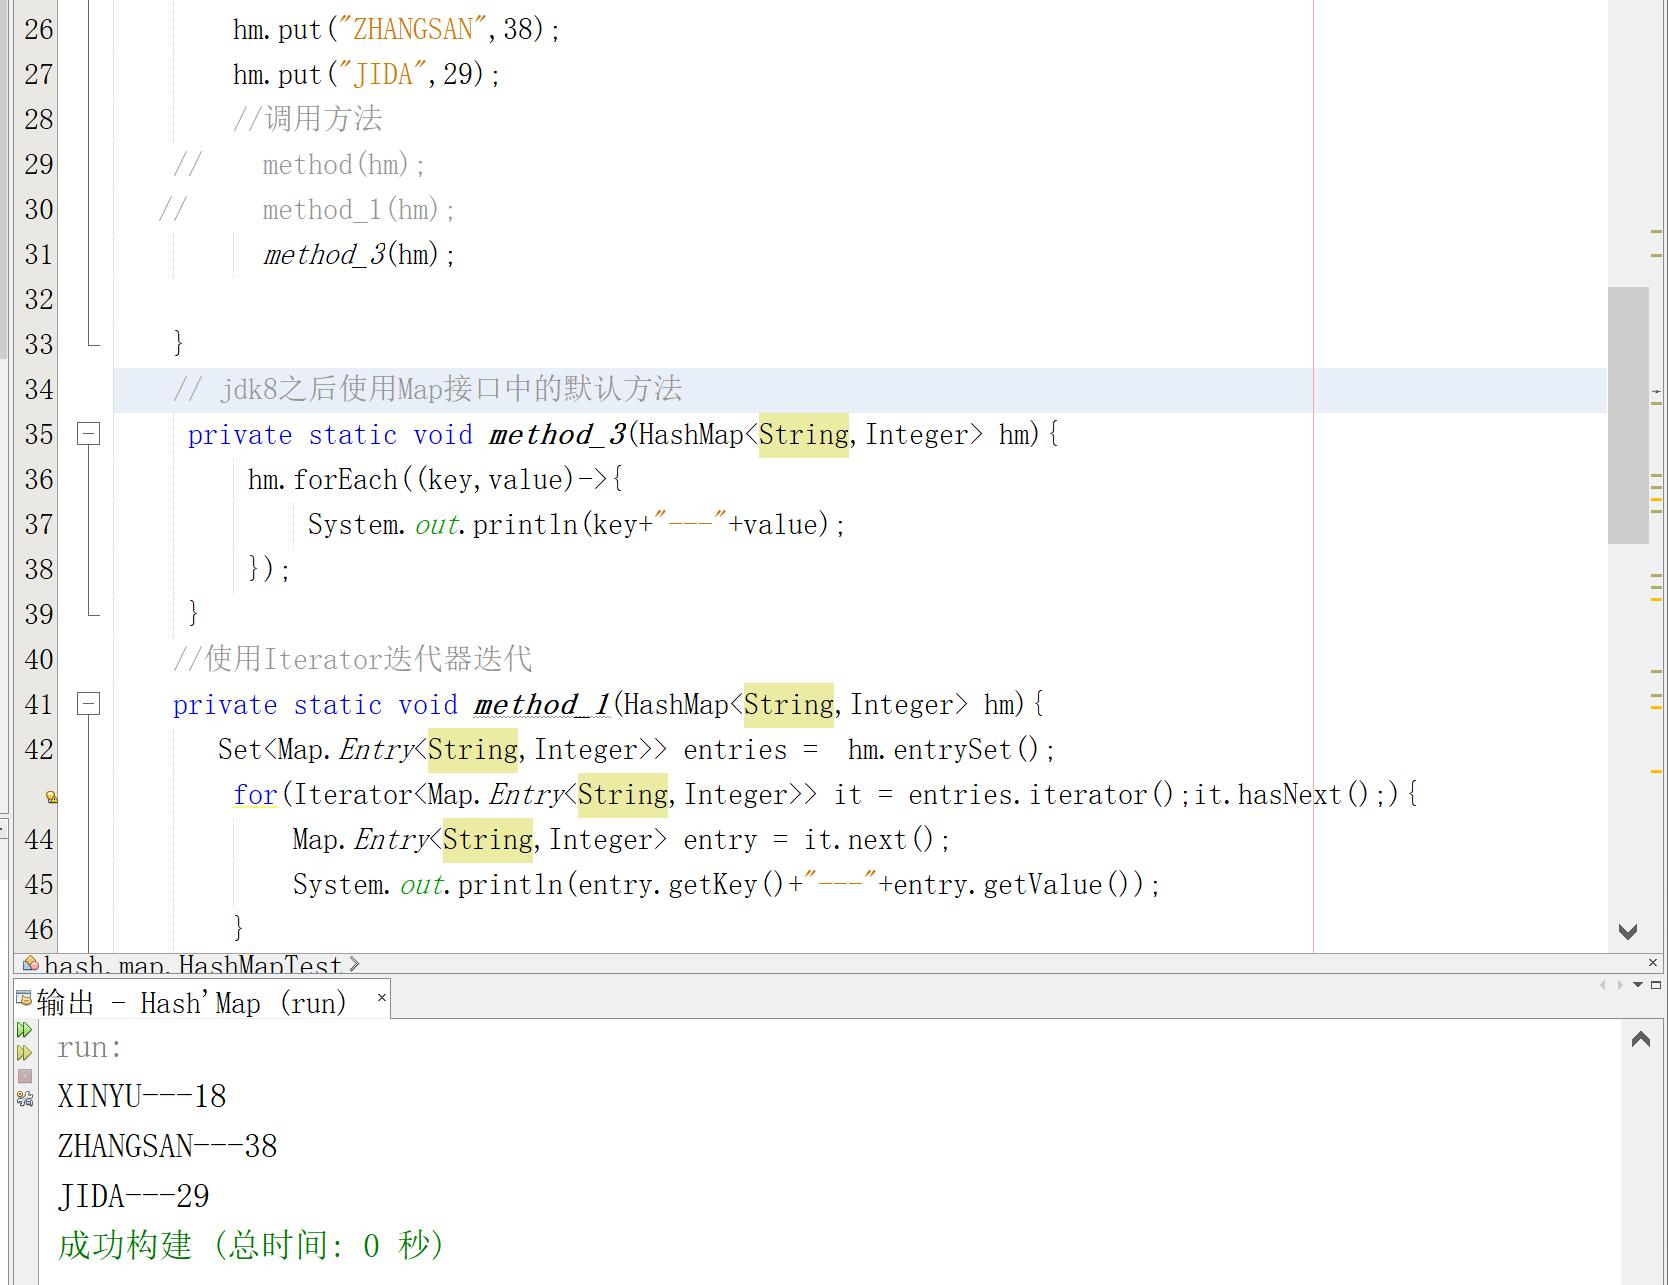Image resolution: width=1668 pixels, height=1285 pixels.
Task: Click the //使用Iterator迭代器迭代 comment
Action: tap(353, 658)
